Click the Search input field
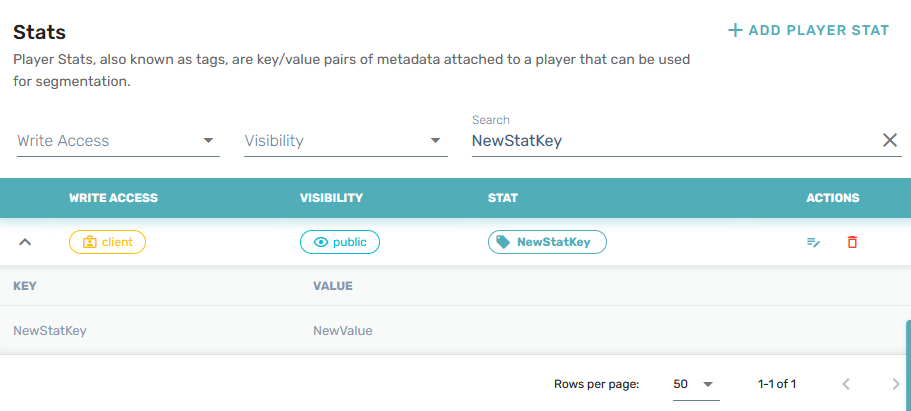Screen dimensions: 911x411 670,141
